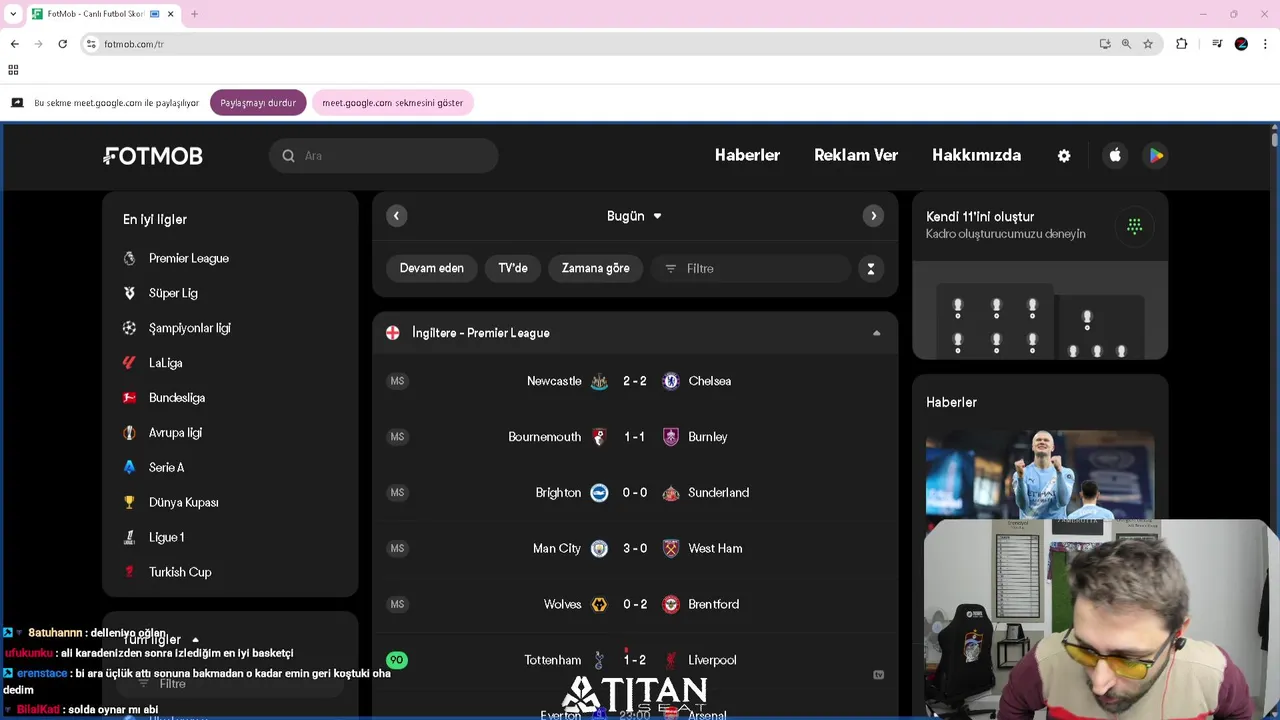Go to next day arrow
Viewport: 1280px width, 720px height.
click(x=873, y=216)
